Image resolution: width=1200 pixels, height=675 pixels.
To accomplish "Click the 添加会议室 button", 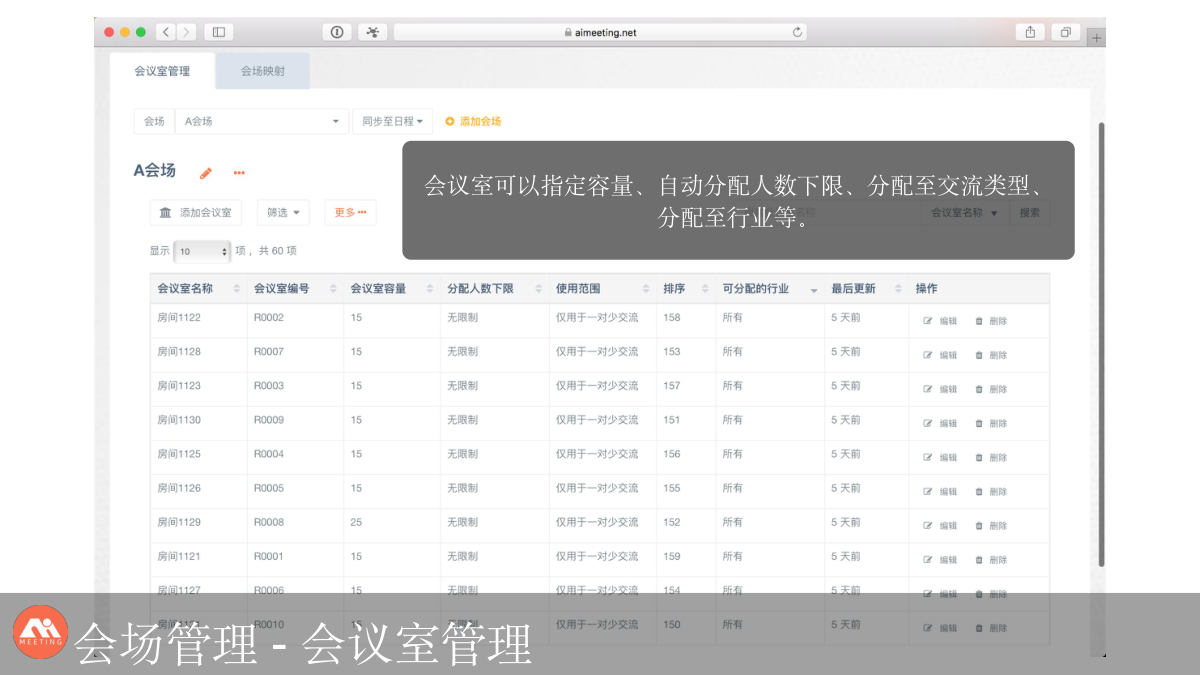I will point(196,212).
